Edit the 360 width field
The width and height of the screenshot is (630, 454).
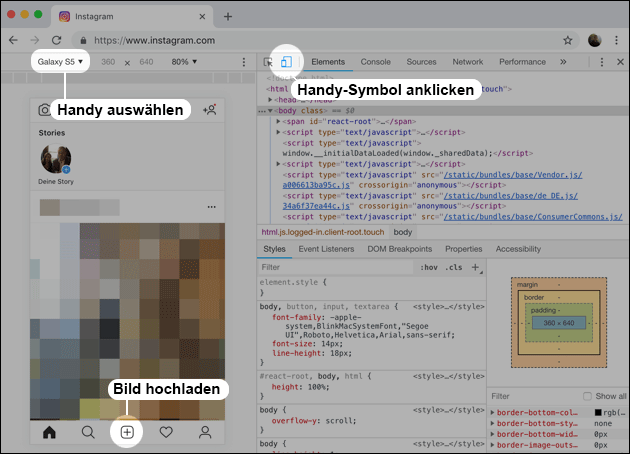click(x=108, y=62)
